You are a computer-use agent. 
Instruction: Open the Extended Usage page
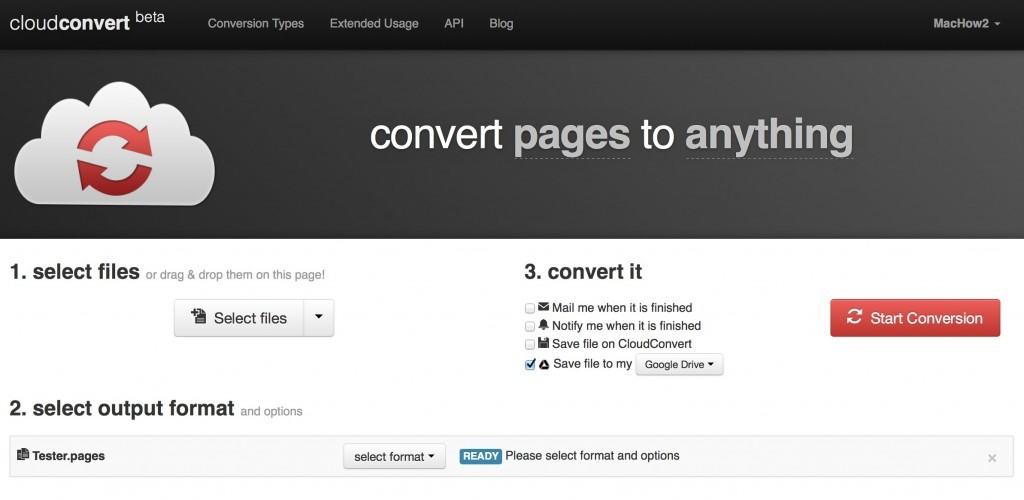coord(374,23)
